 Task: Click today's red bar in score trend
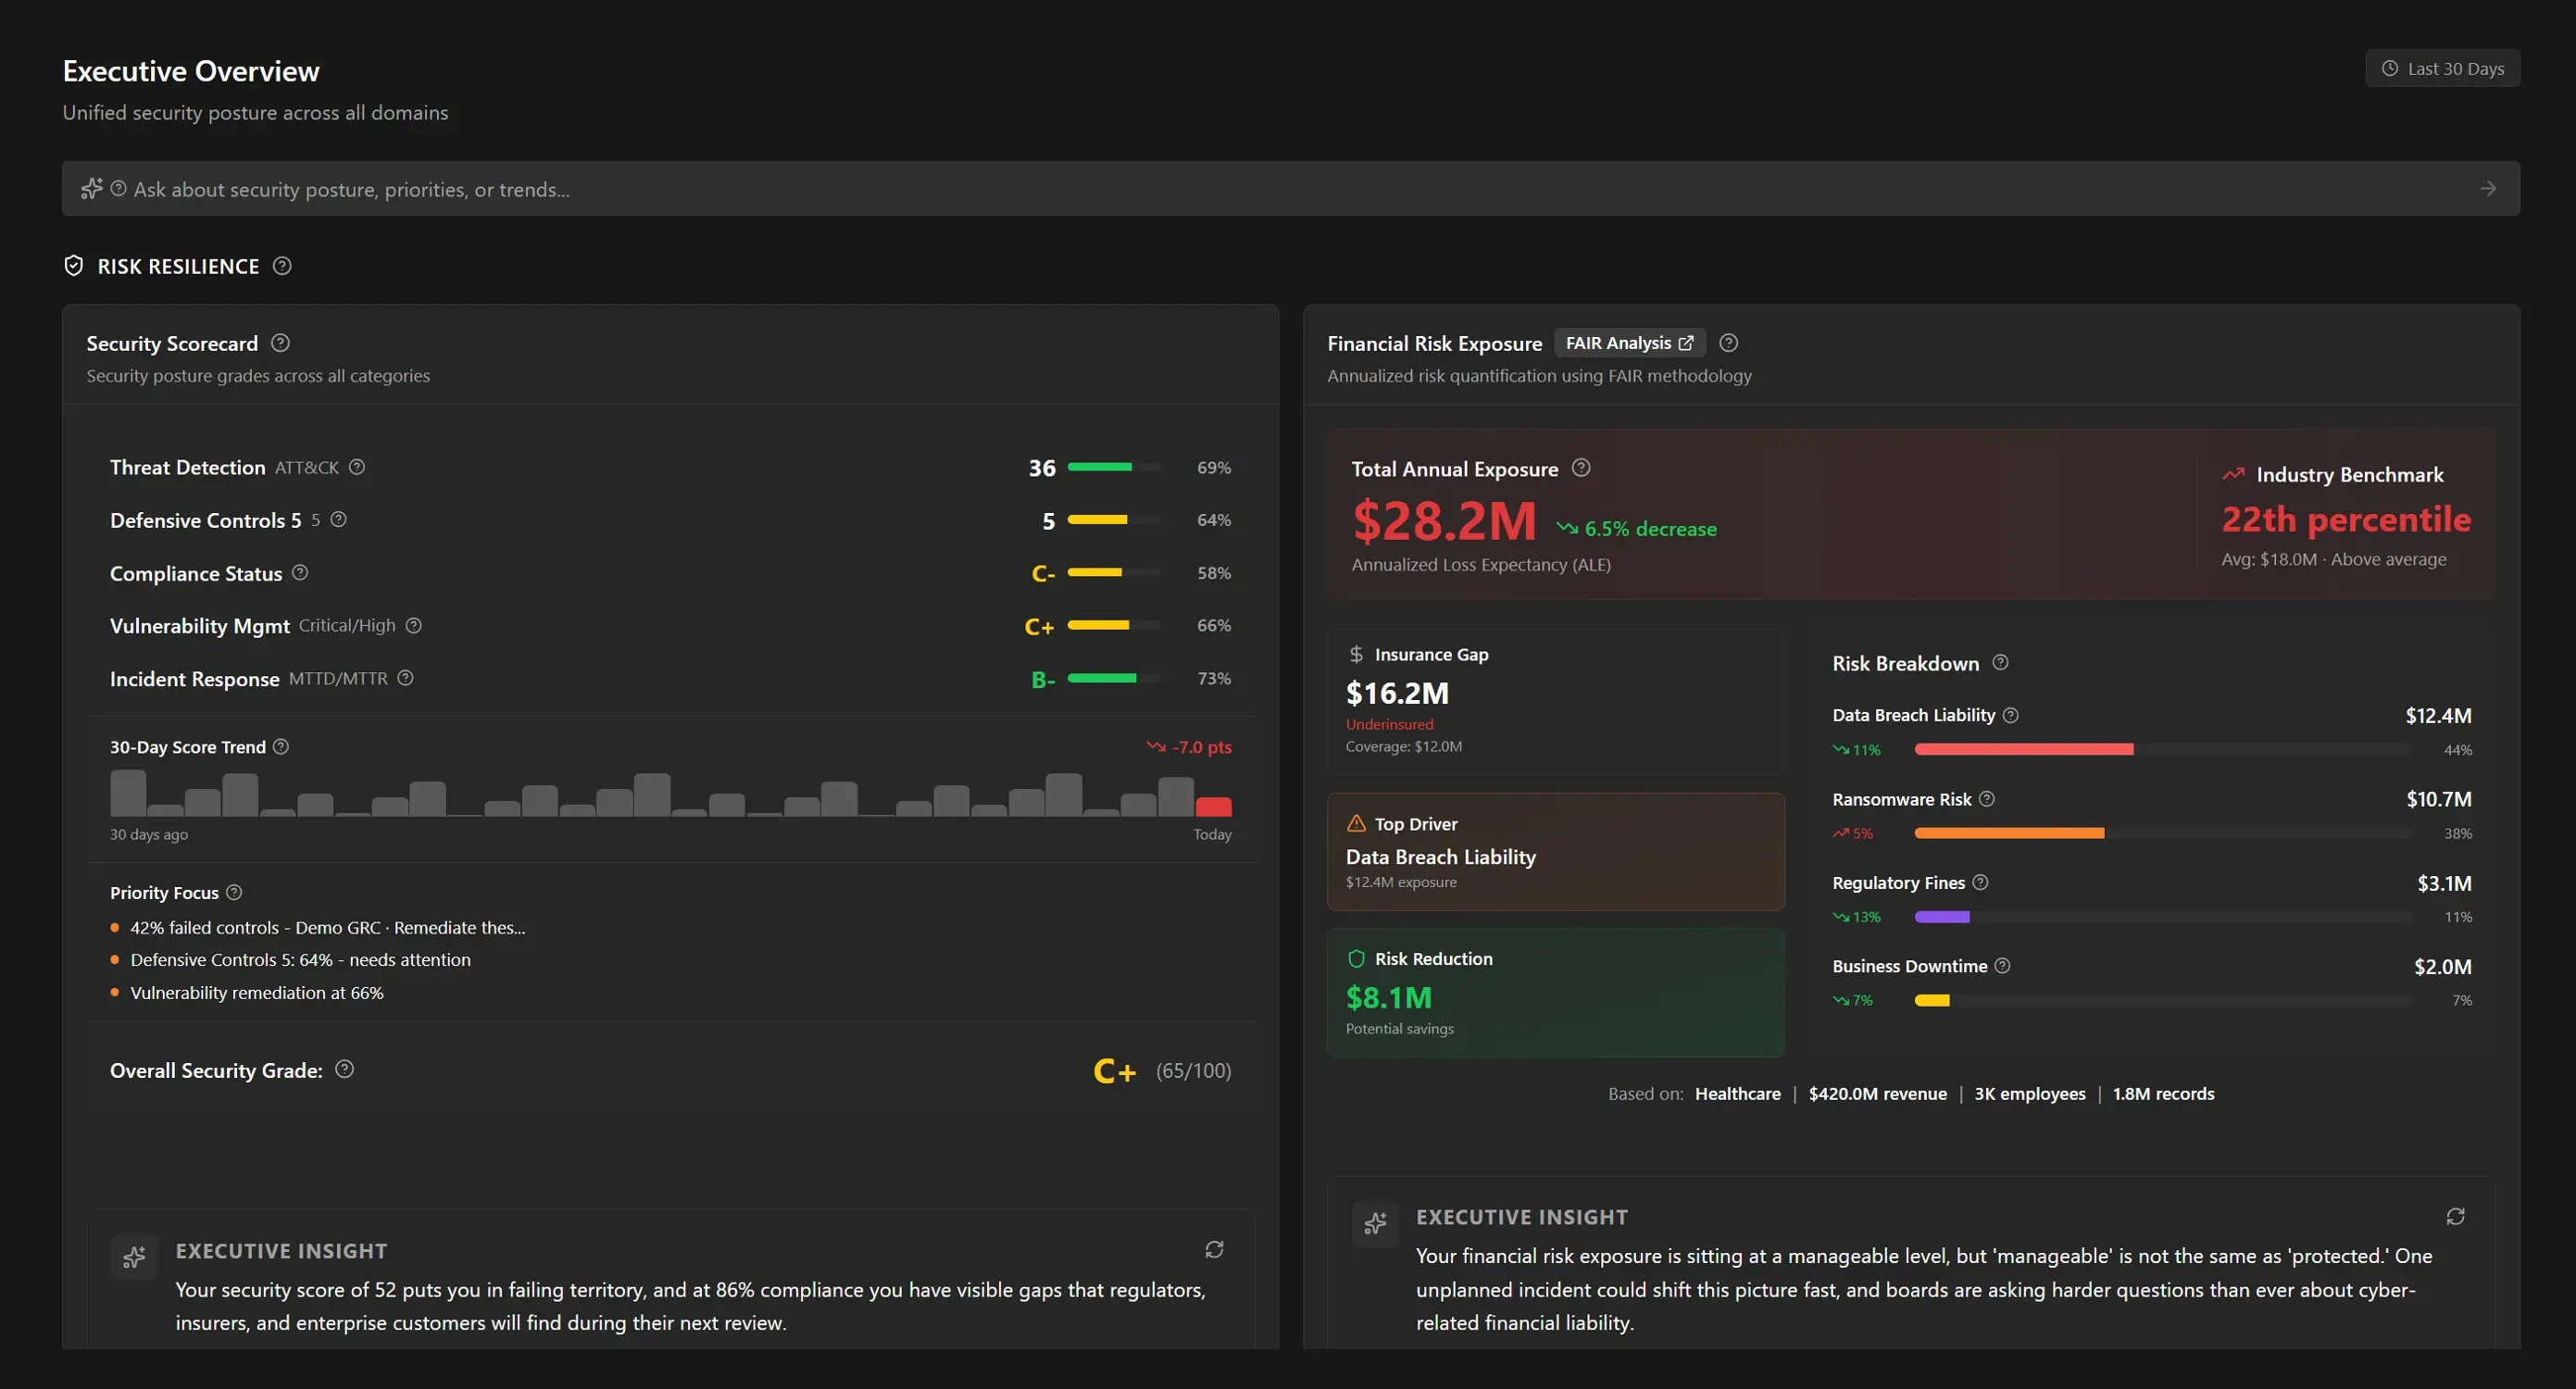tap(1213, 806)
